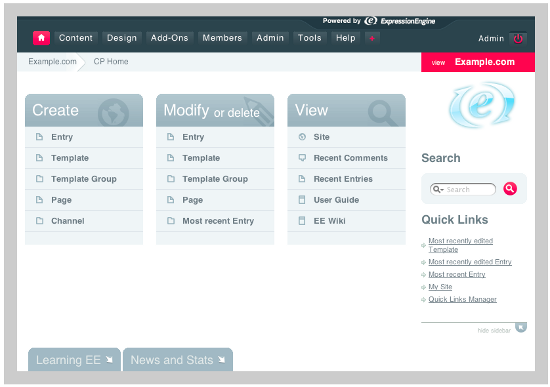Open the Admin menu in navigation bar
The height and width of the screenshot is (387, 550).
[x=270, y=38]
